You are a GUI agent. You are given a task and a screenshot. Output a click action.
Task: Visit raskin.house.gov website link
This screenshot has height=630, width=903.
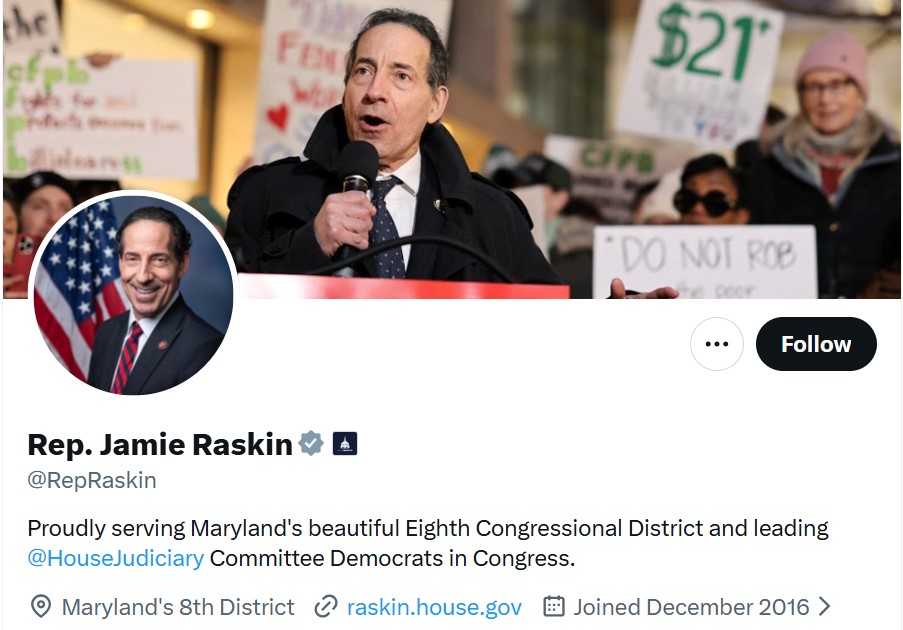[x=434, y=607]
